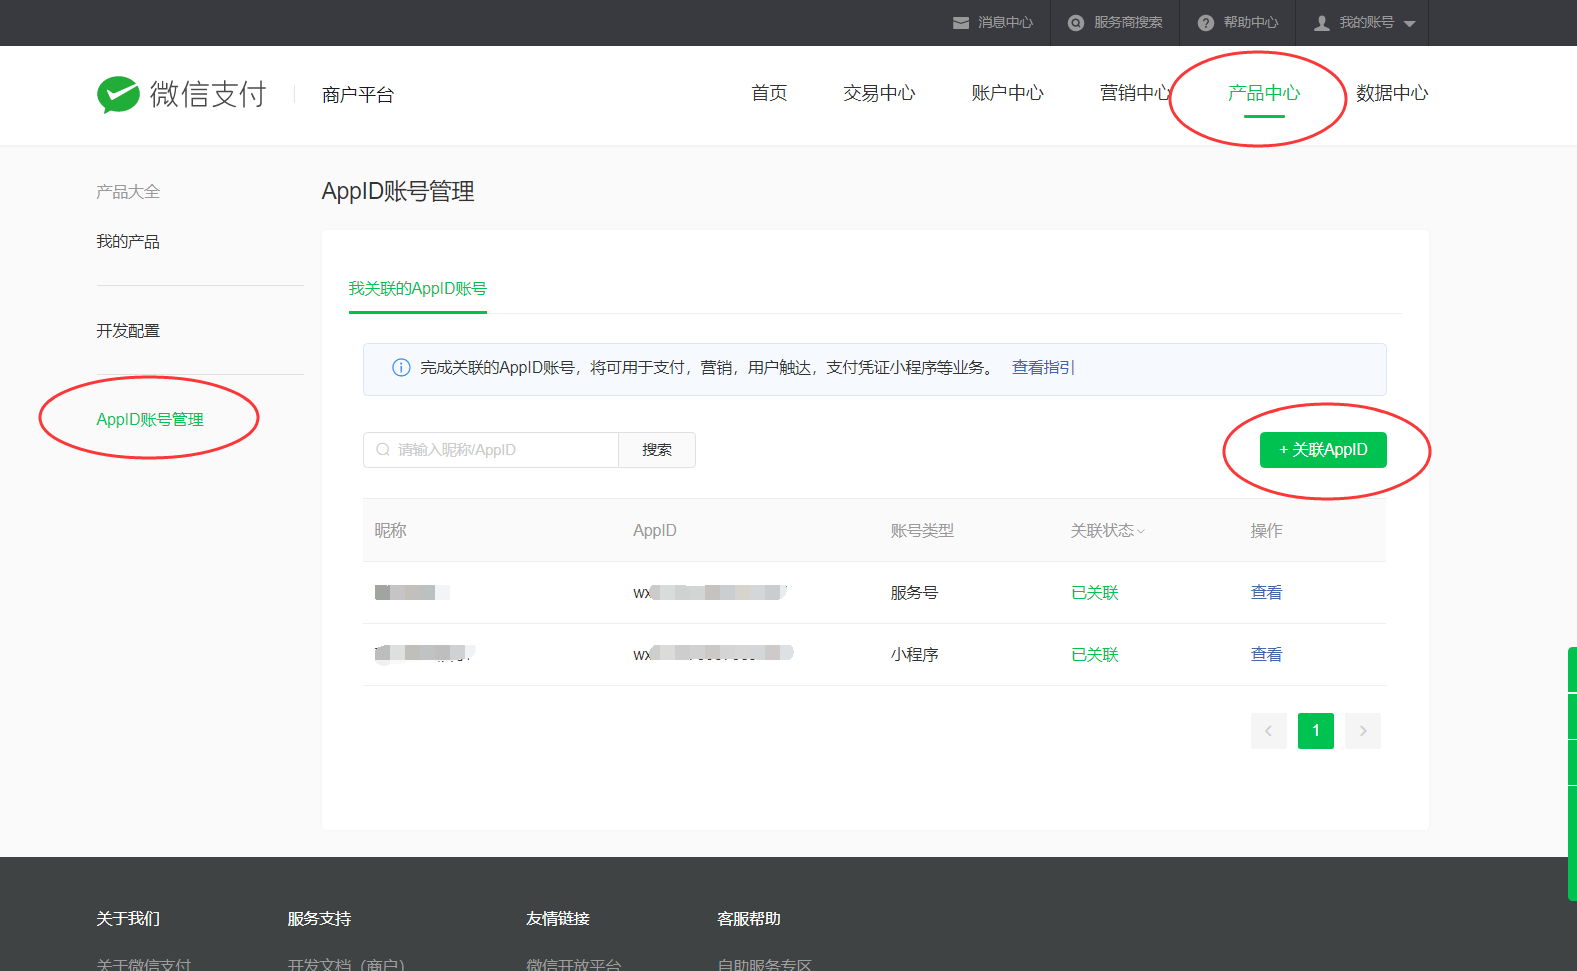Viewport: 1577px width, 971px height.
Task: Click the 操作 column header
Action: point(1266,531)
